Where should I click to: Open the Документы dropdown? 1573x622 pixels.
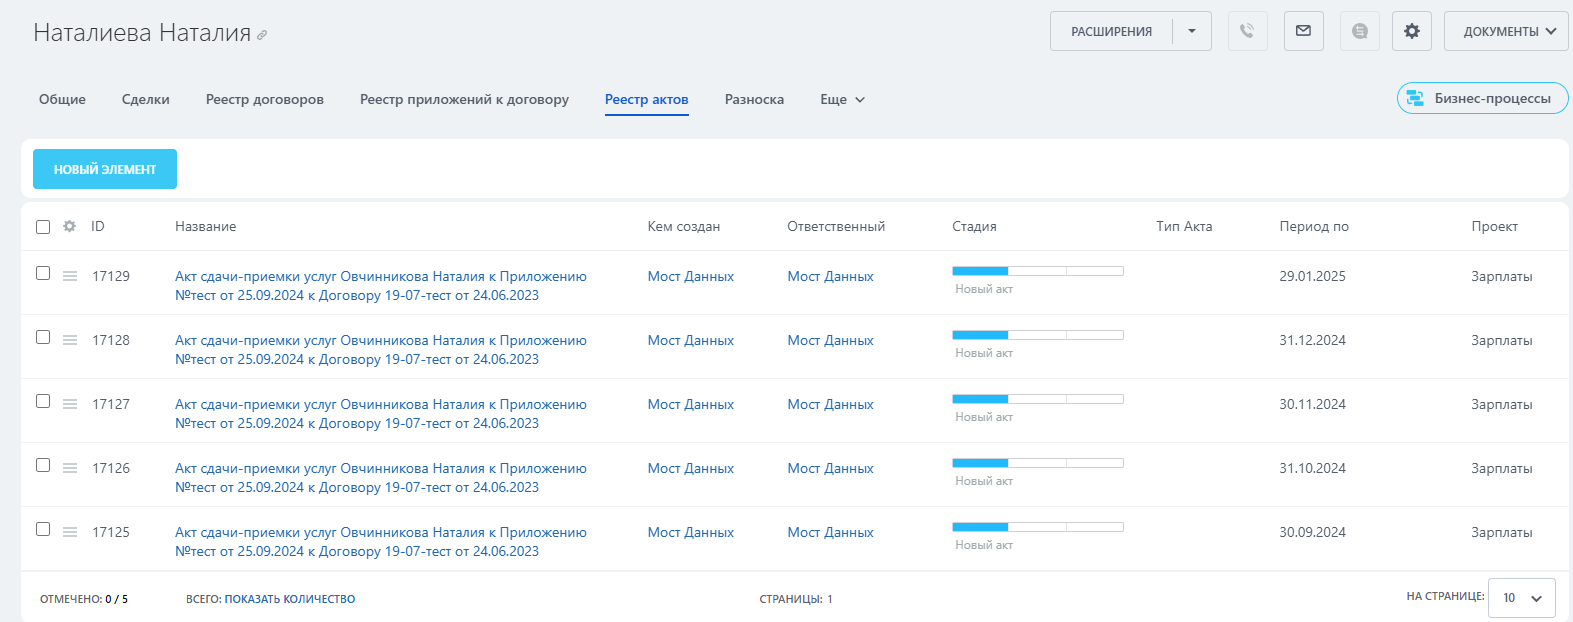click(1506, 31)
